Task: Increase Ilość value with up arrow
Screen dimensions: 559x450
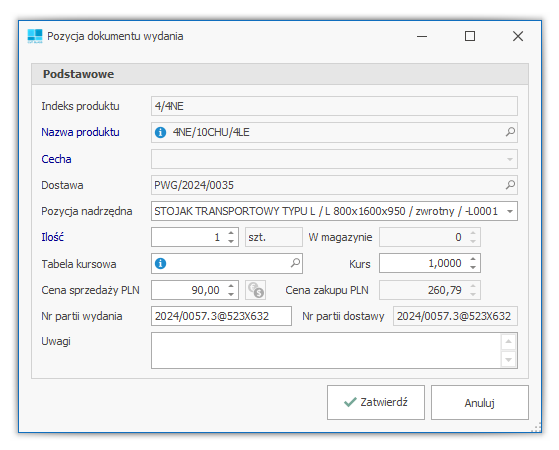Action: pyautogui.click(x=231, y=233)
